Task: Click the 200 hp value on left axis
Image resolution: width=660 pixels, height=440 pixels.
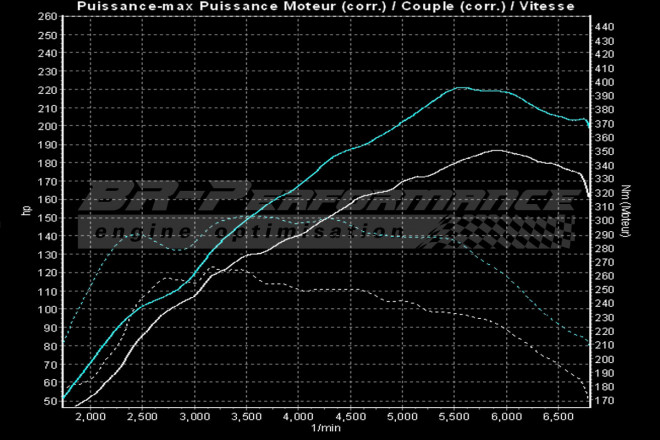Action: (46, 127)
